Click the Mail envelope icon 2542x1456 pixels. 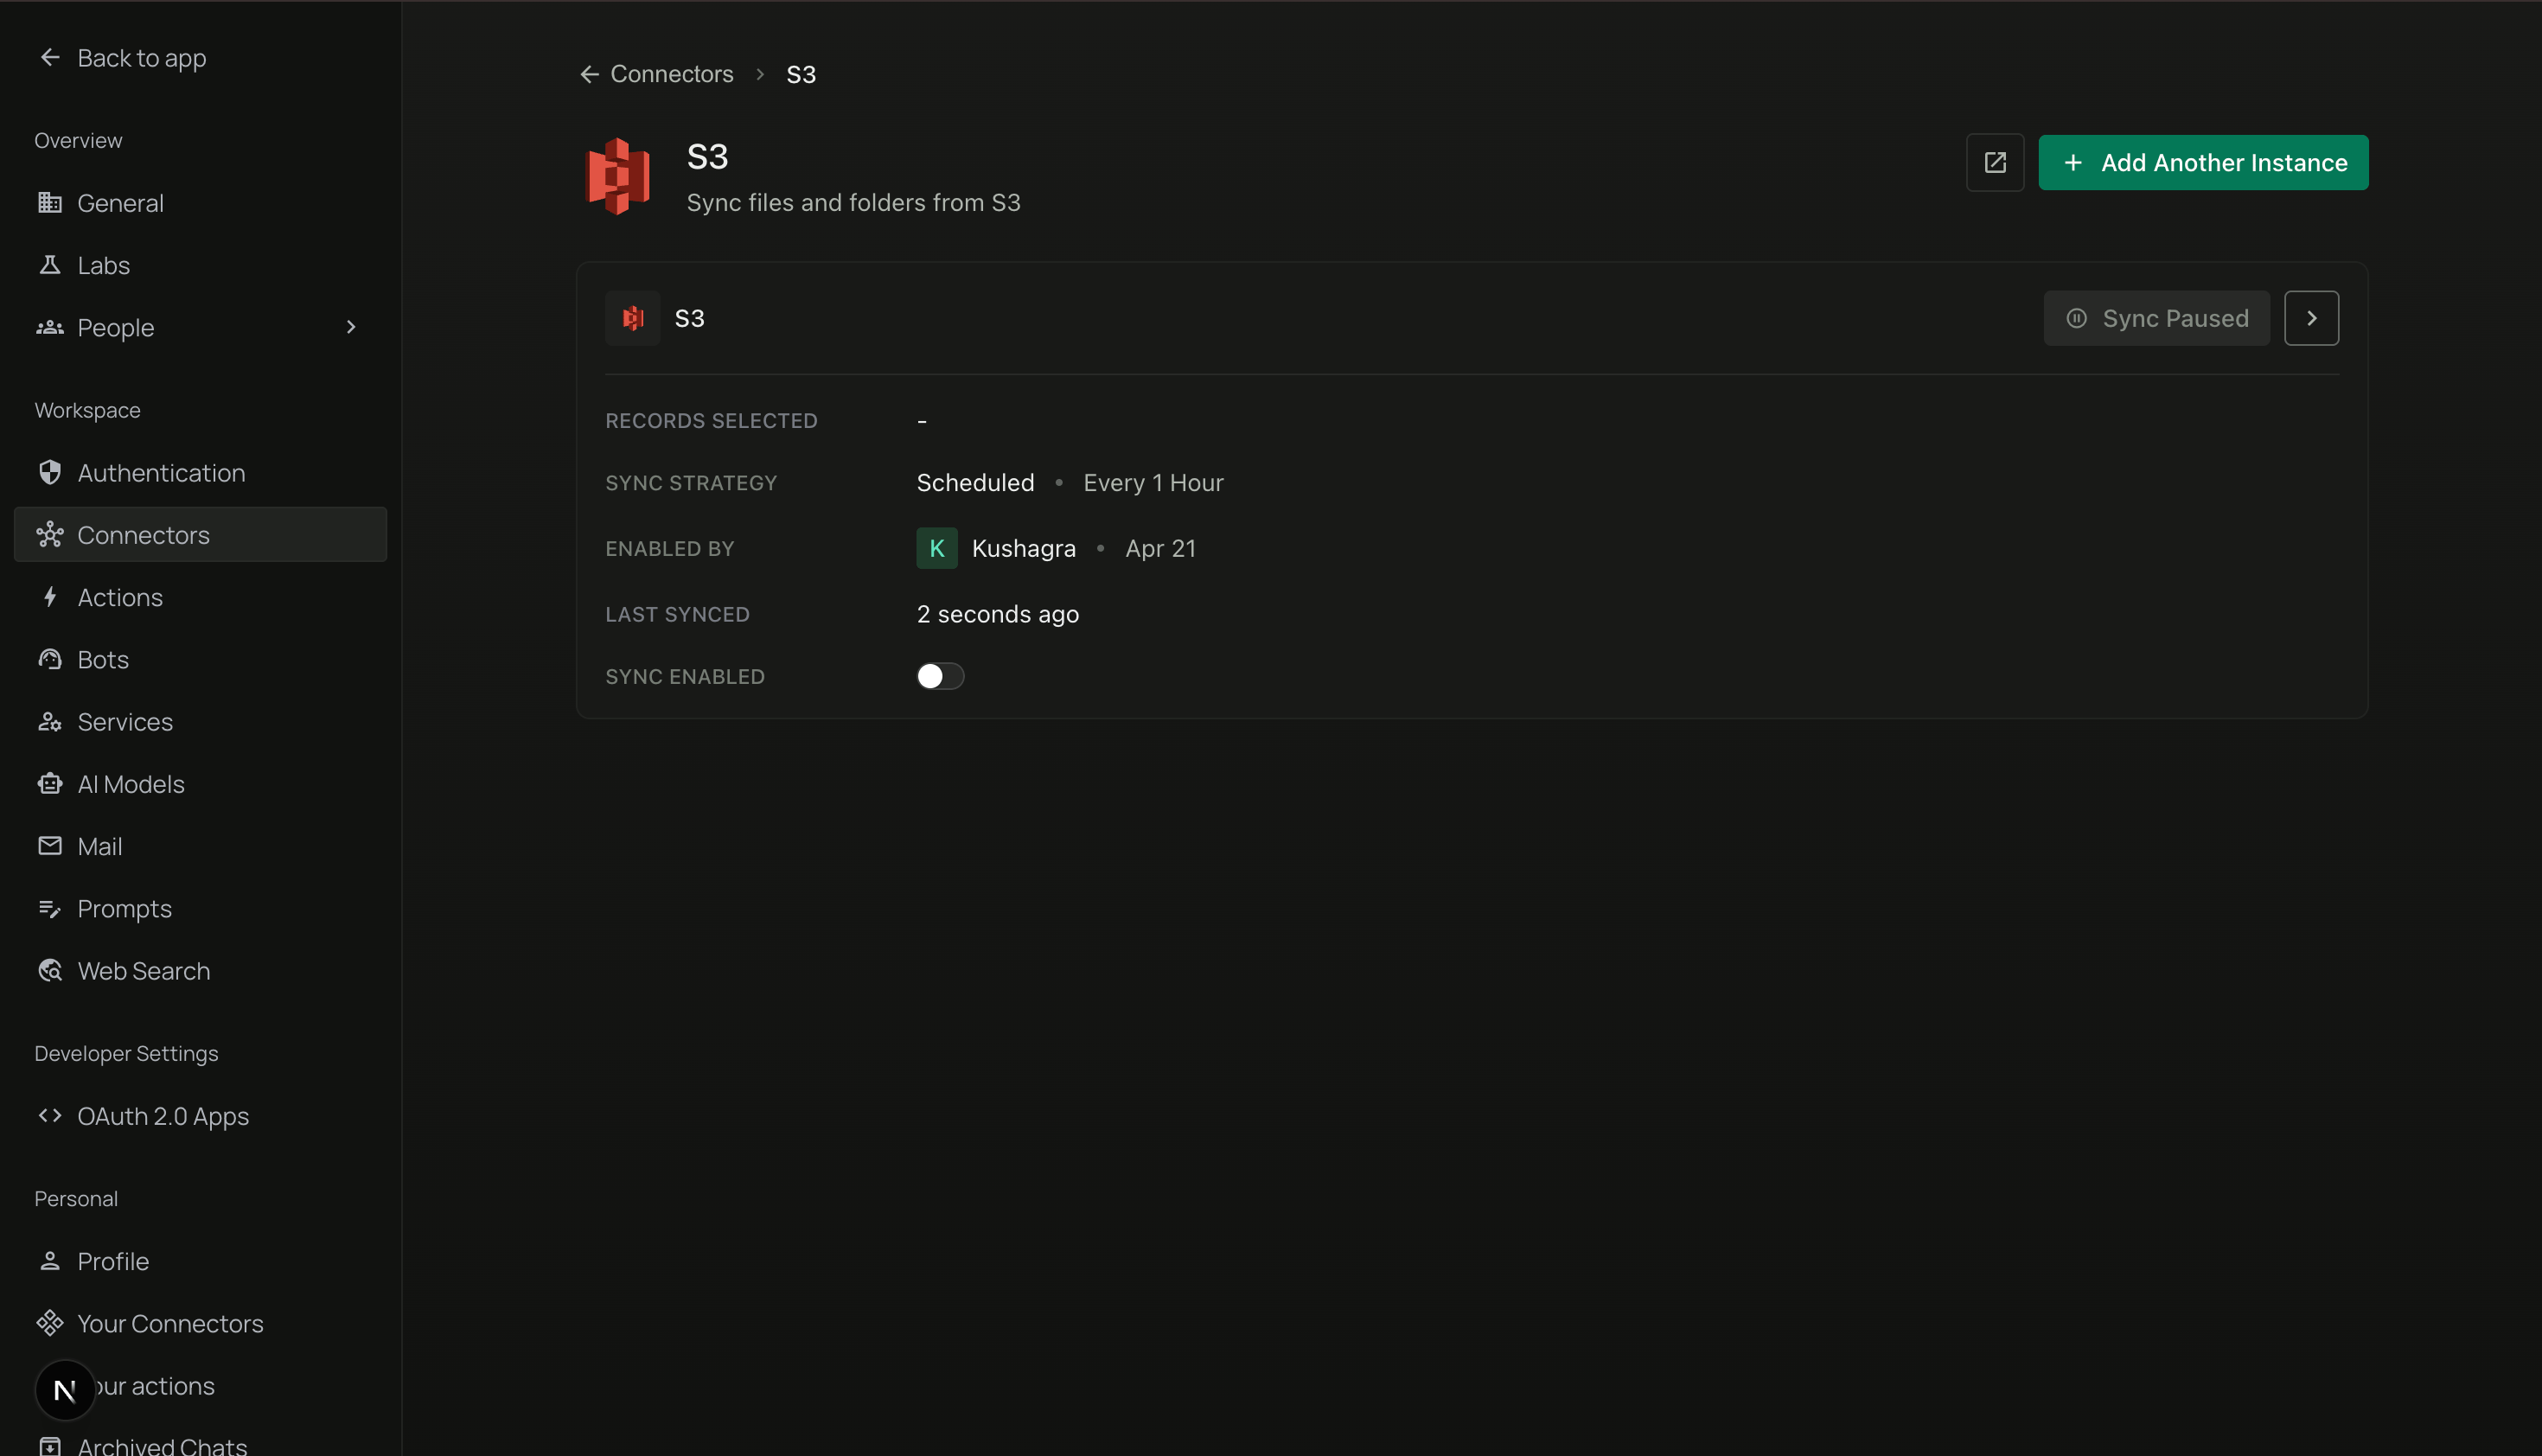[50, 846]
